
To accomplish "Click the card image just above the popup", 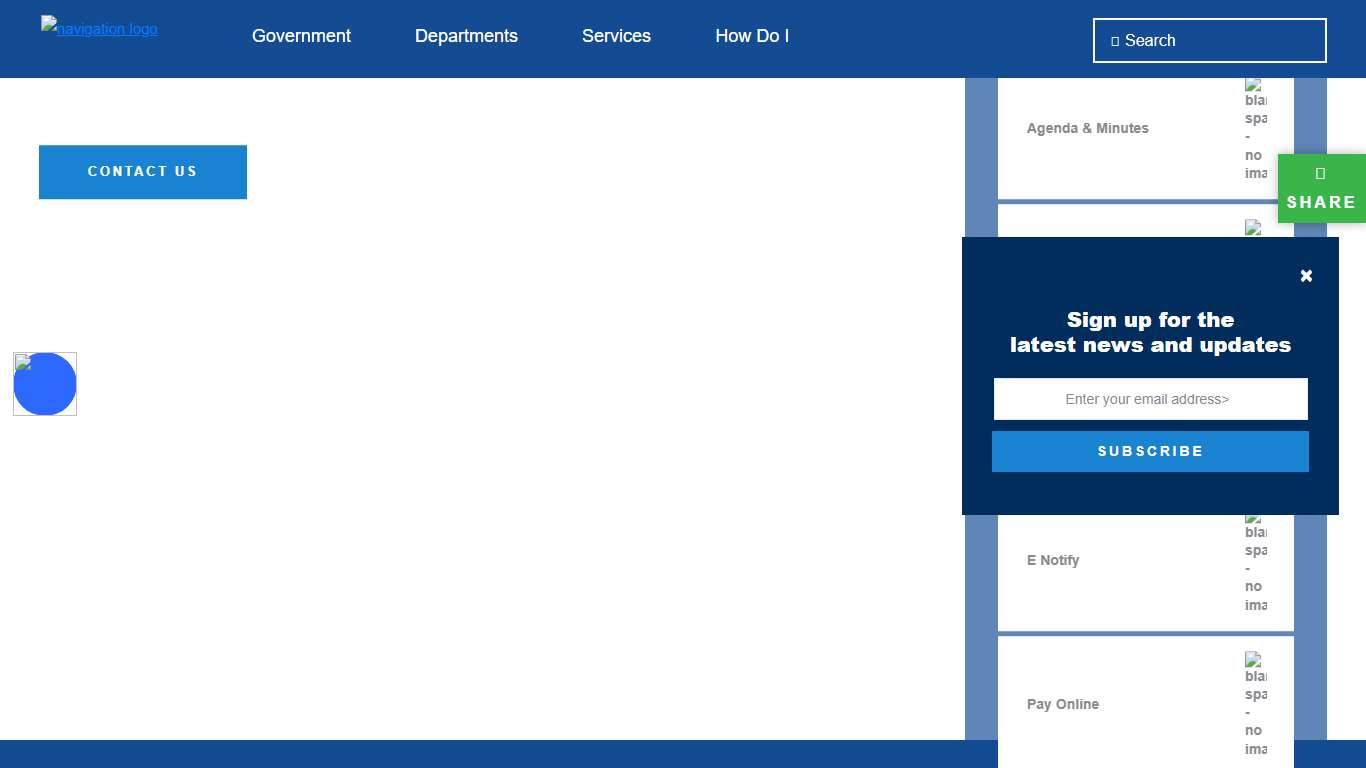I will (1254, 228).
